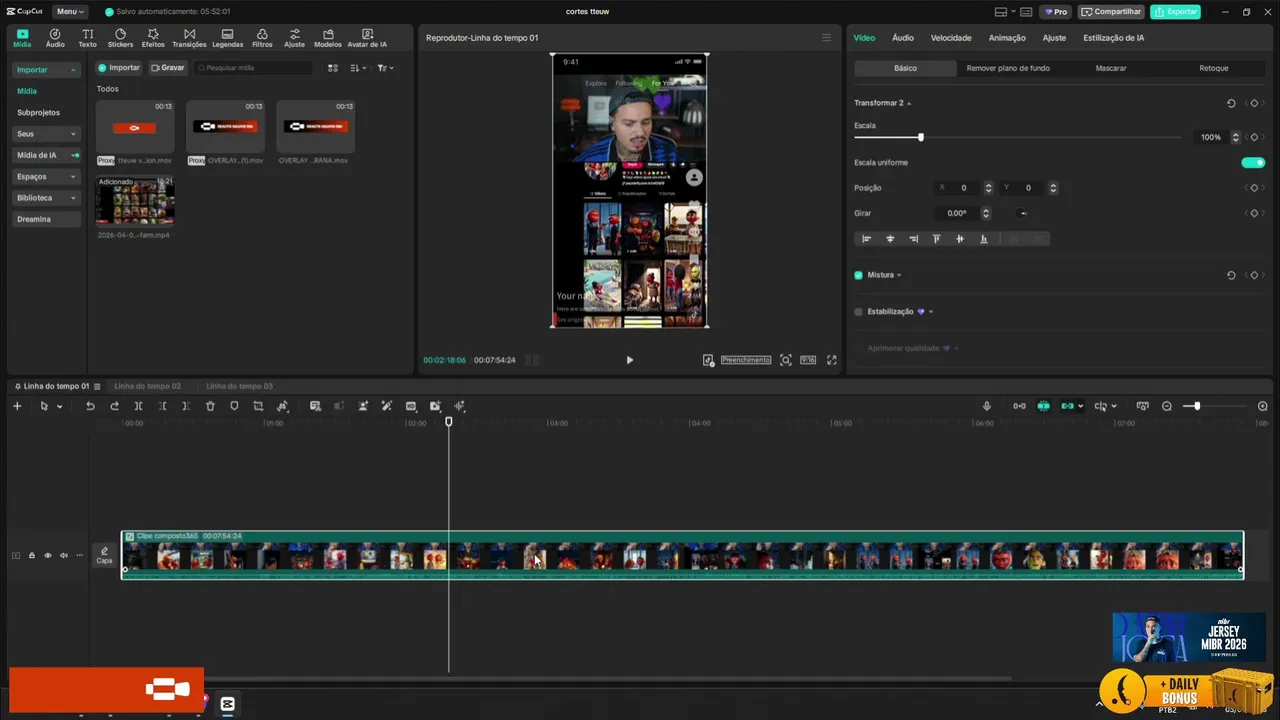Open the Stickers panel

tap(120, 38)
